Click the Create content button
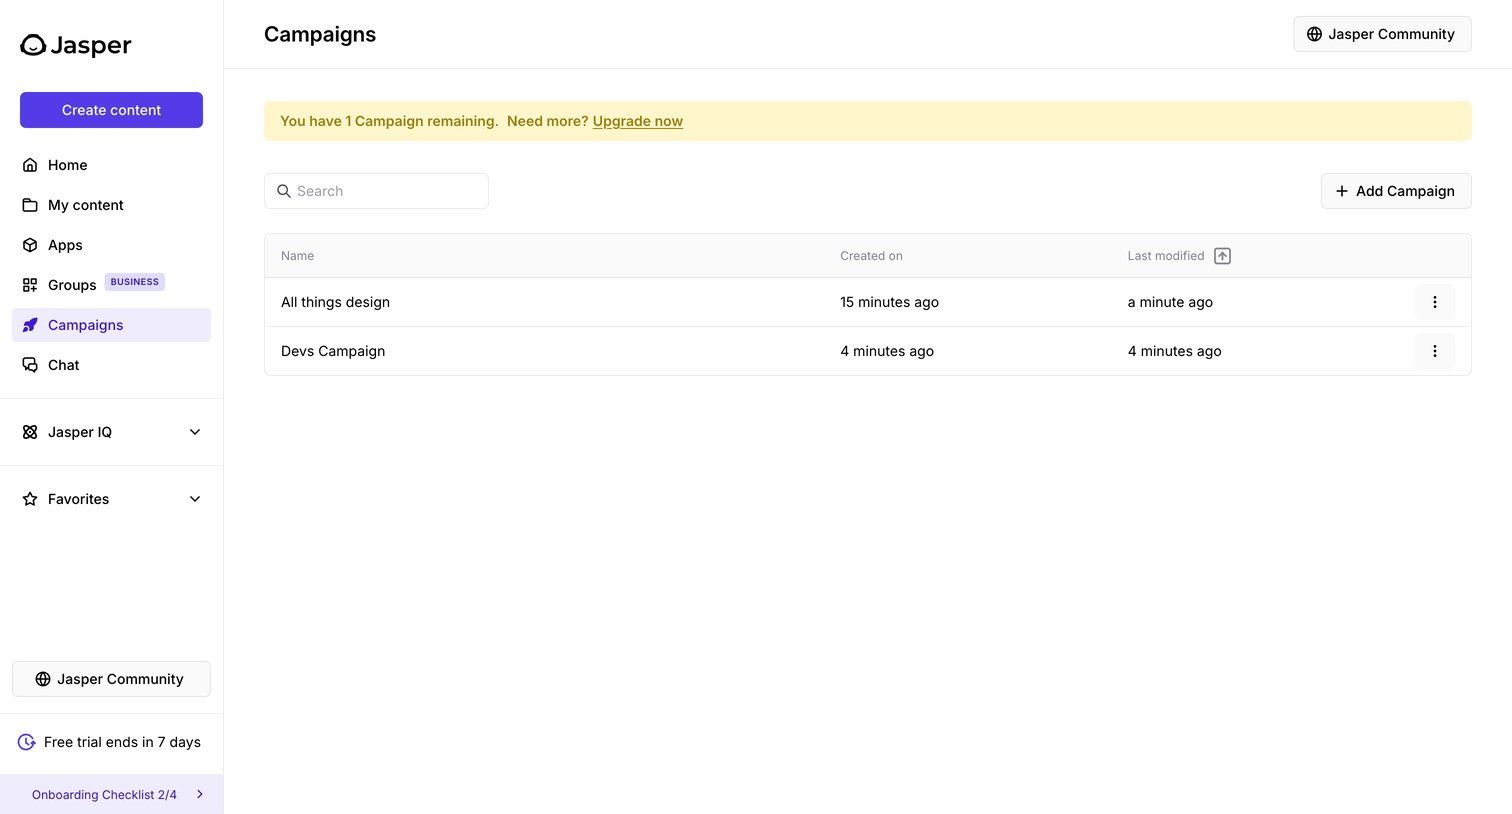This screenshot has width=1512, height=814. click(x=111, y=110)
